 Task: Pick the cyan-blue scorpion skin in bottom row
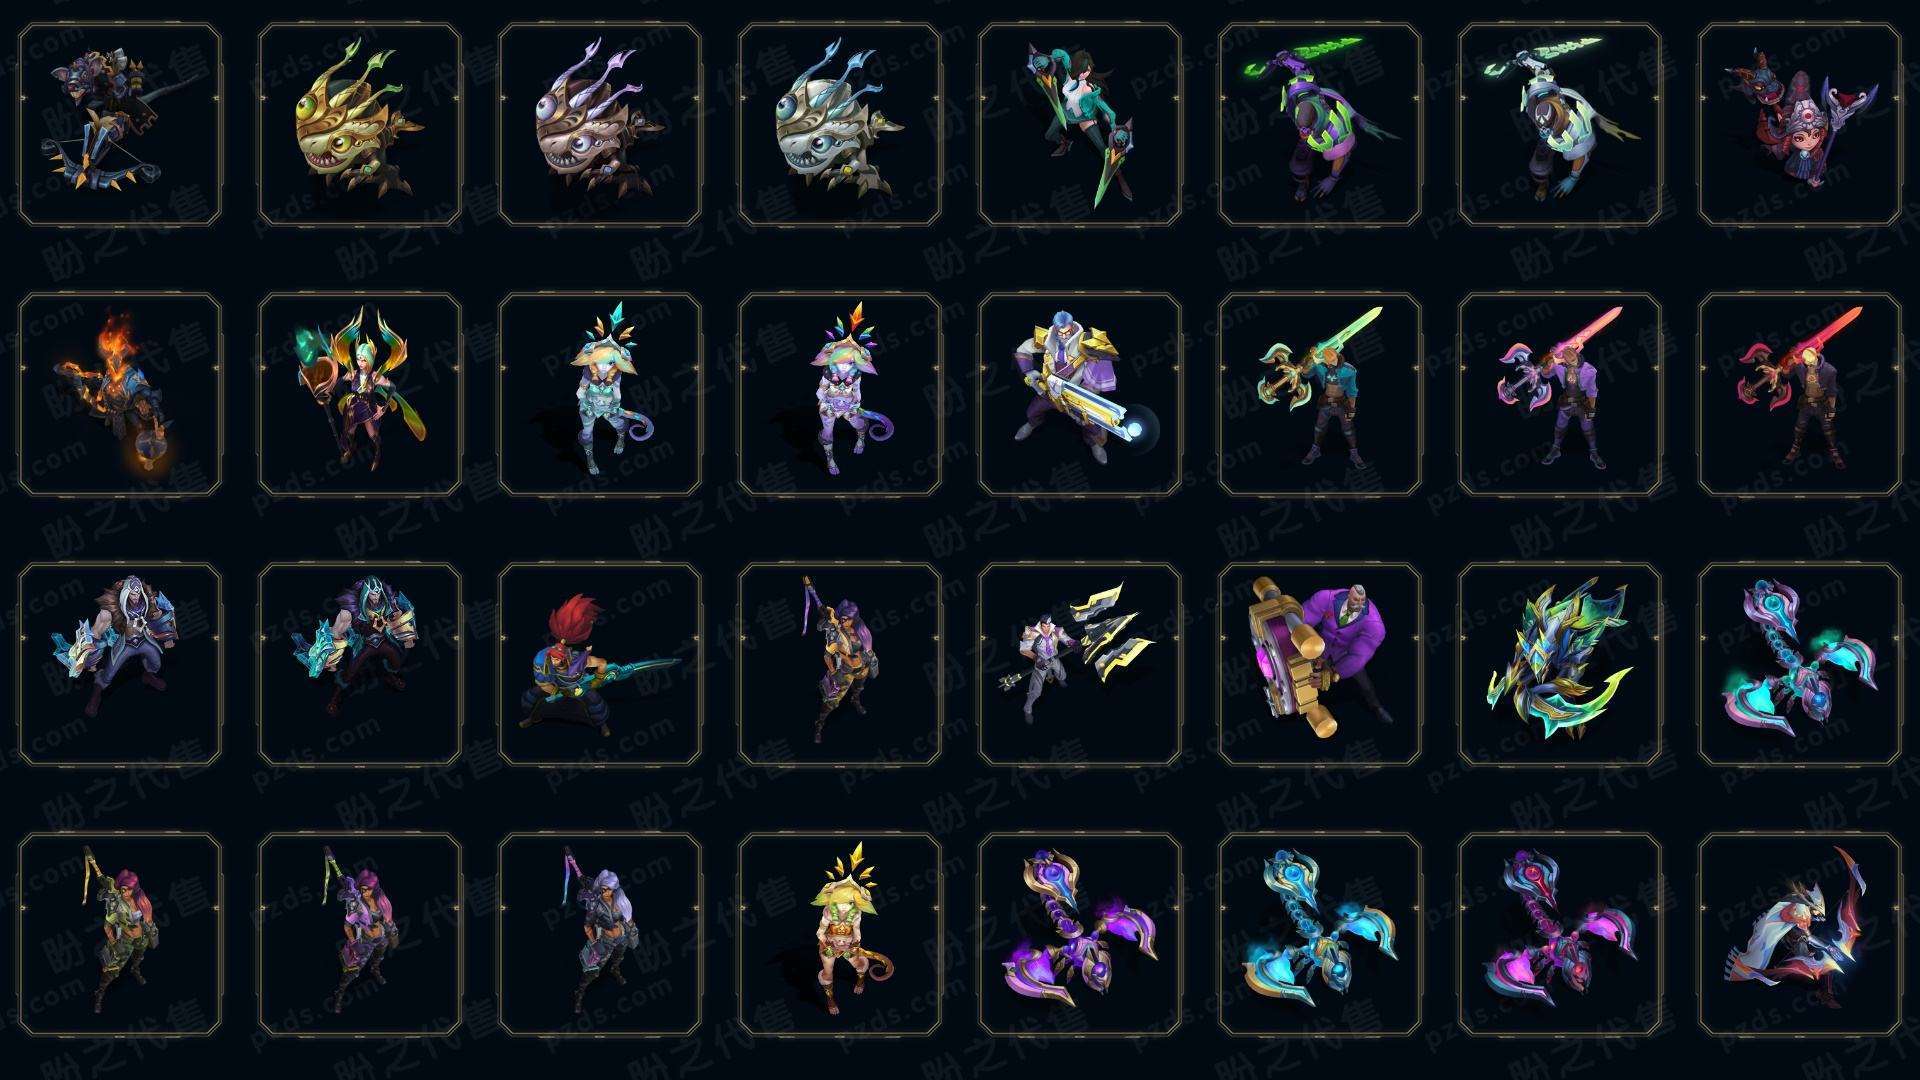(1320, 934)
